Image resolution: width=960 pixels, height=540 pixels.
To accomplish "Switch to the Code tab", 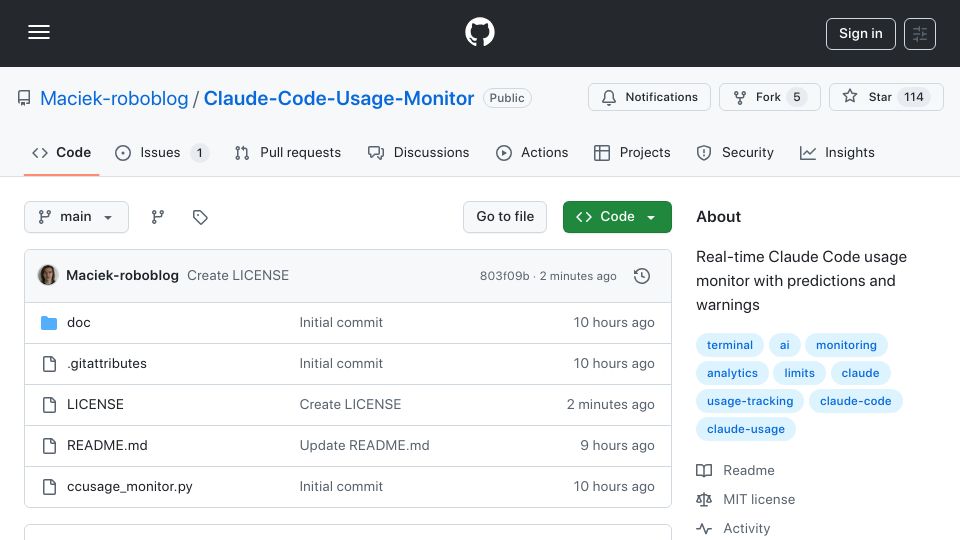I will tap(61, 152).
